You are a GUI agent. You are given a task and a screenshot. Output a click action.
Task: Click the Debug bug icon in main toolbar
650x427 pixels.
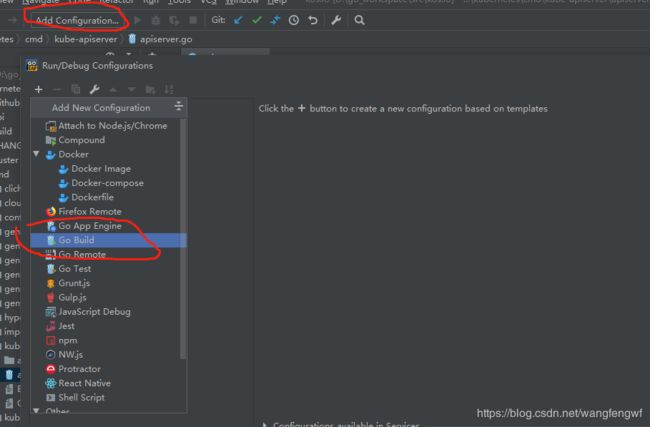(155, 20)
